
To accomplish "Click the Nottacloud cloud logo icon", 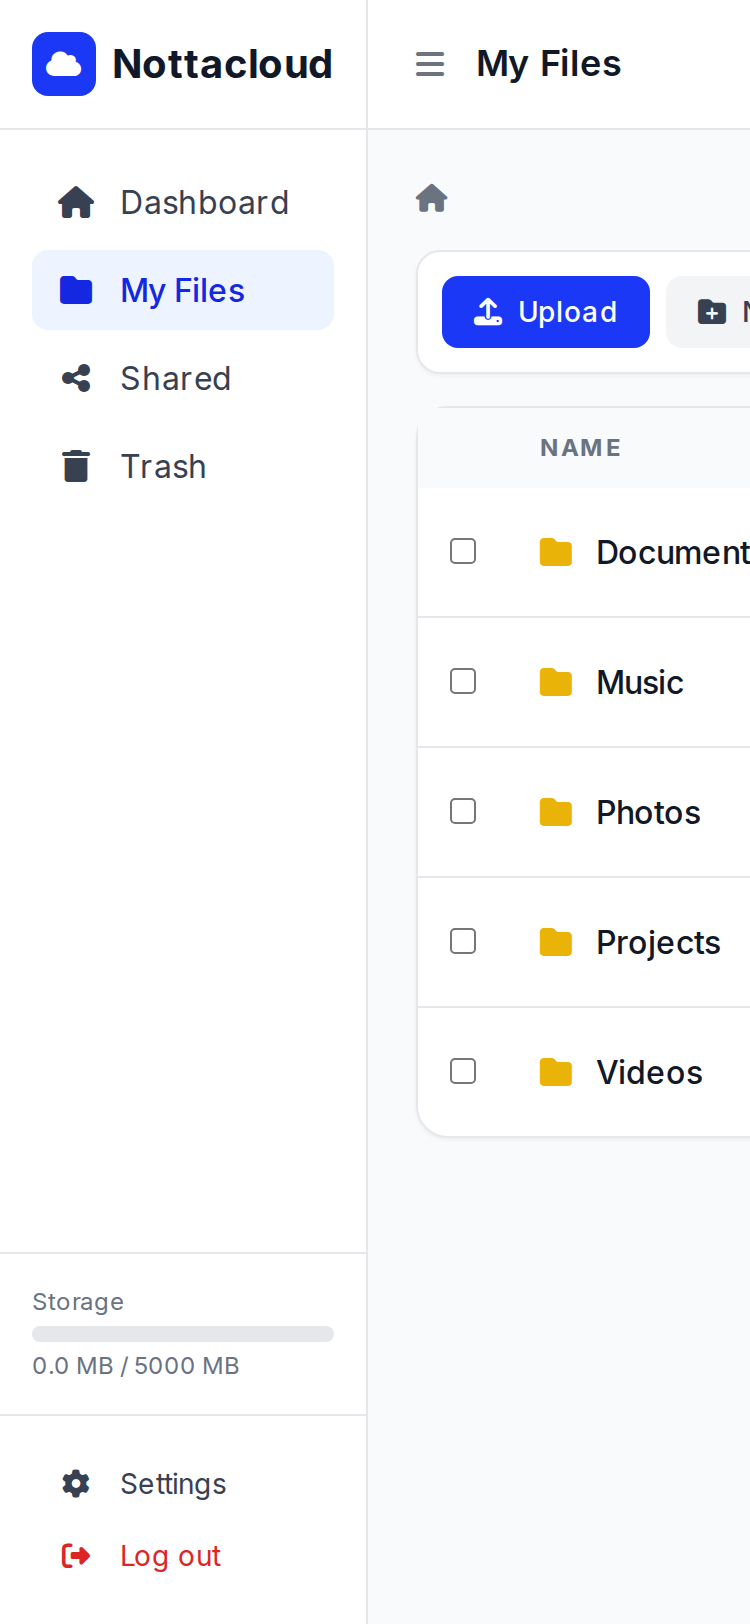I will pos(64,64).
